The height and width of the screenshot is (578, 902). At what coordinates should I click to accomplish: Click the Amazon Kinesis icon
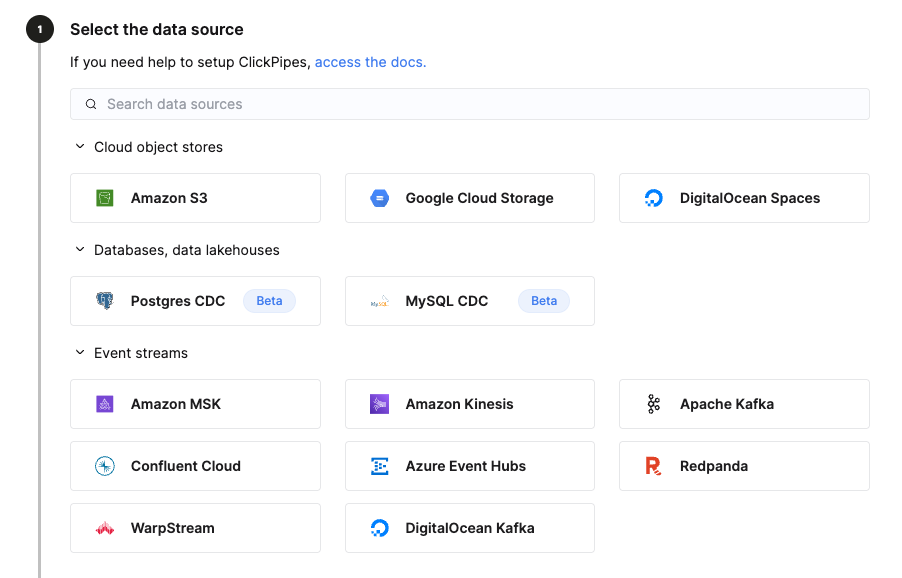(379, 404)
